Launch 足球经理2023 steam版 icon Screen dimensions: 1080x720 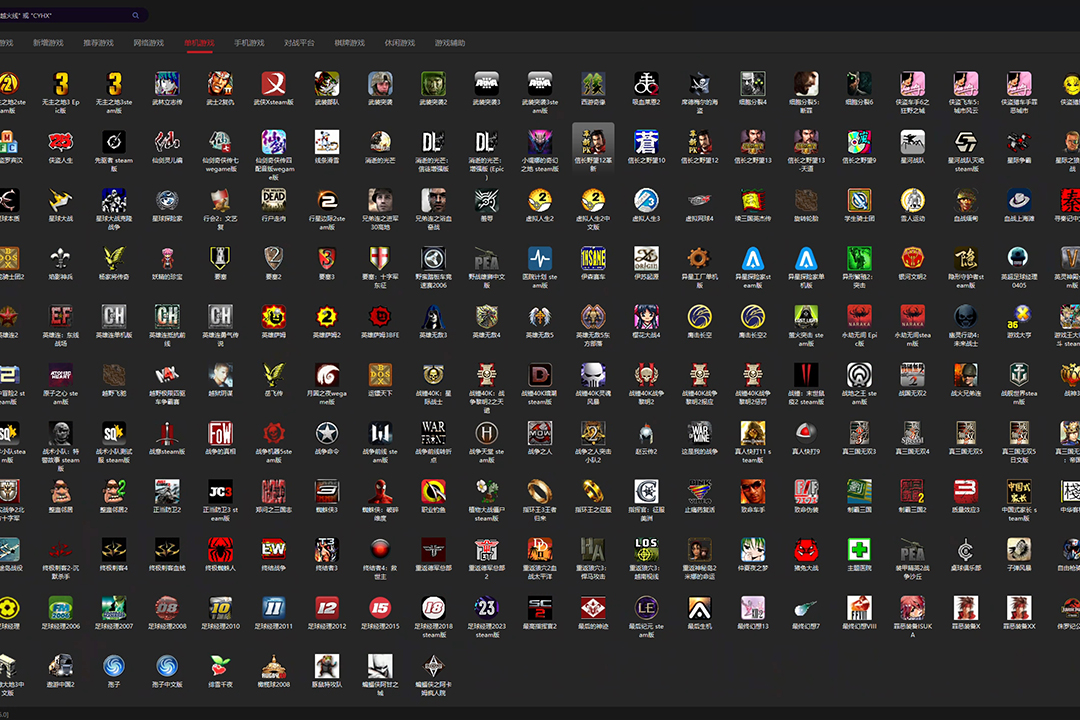click(x=486, y=608)
